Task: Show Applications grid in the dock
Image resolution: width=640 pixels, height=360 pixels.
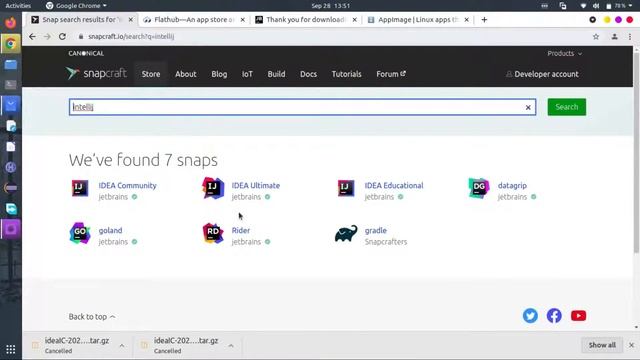Action: [11, 349]
